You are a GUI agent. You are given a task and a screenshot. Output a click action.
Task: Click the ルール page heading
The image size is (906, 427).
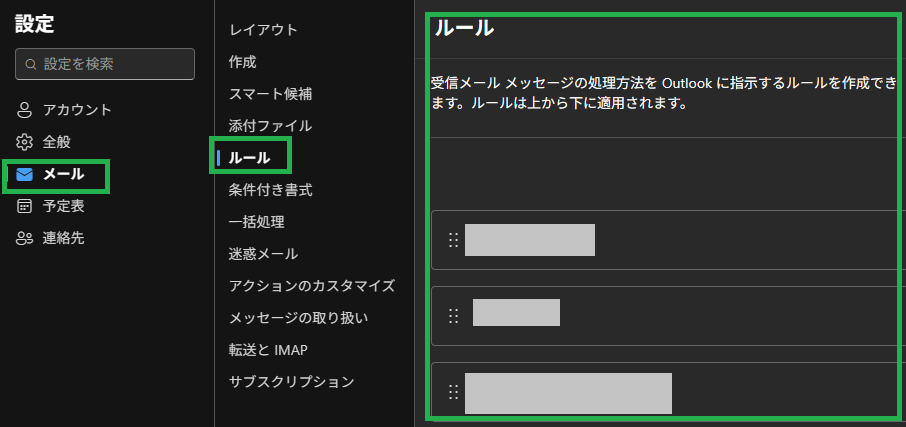pos(464,28)
